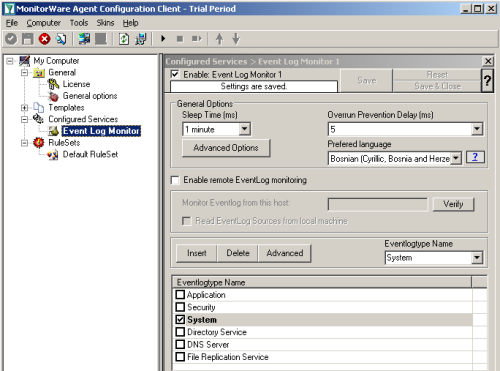The width and height of the screenshot is (500, 371).
Task: Collapse the RuleSets tree node
Action: 24,143
